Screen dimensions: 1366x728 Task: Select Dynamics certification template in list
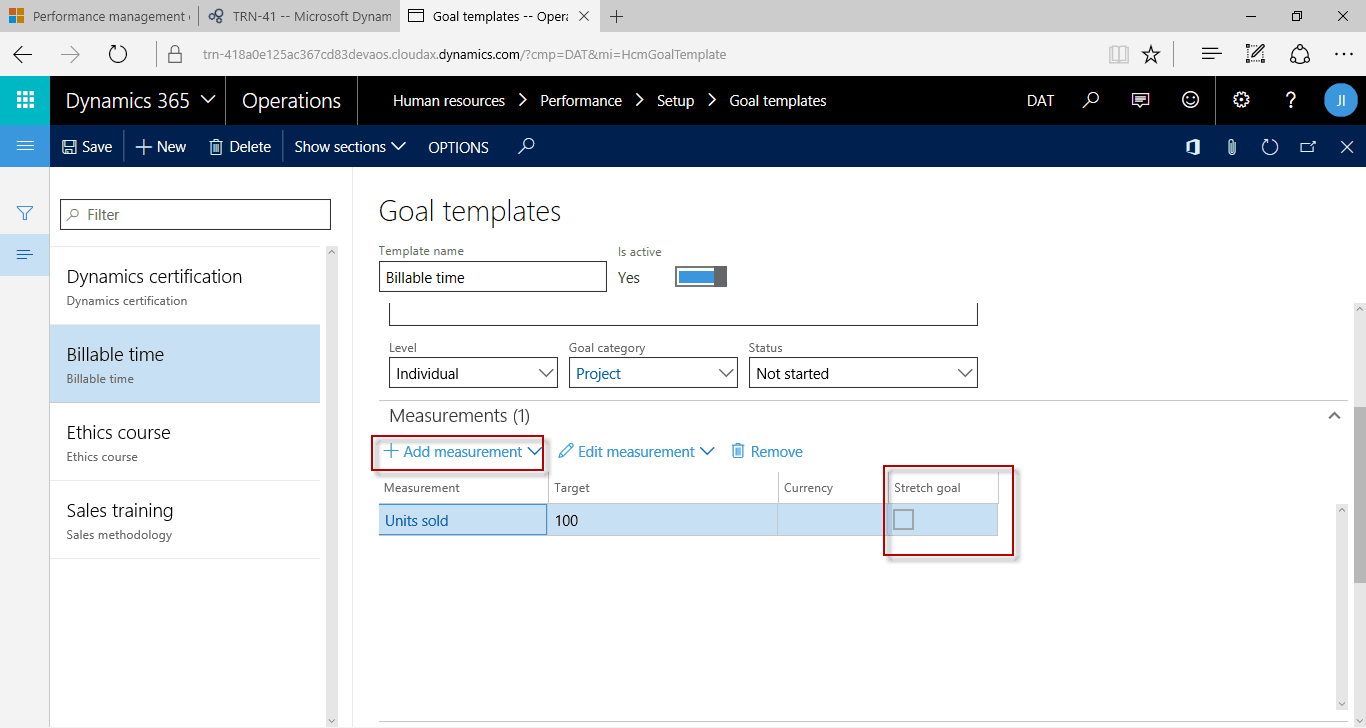(x=185, y=286)
